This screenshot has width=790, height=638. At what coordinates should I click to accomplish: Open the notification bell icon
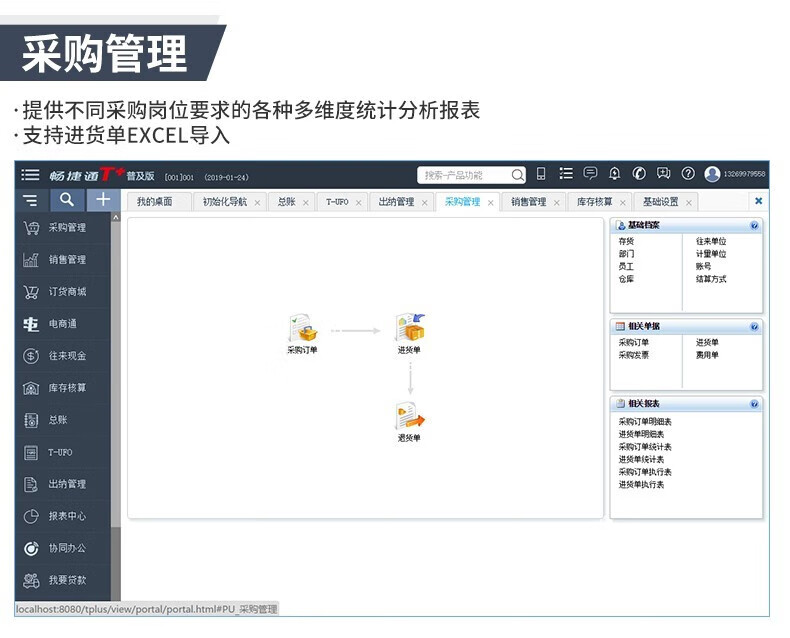click(614, 174)
